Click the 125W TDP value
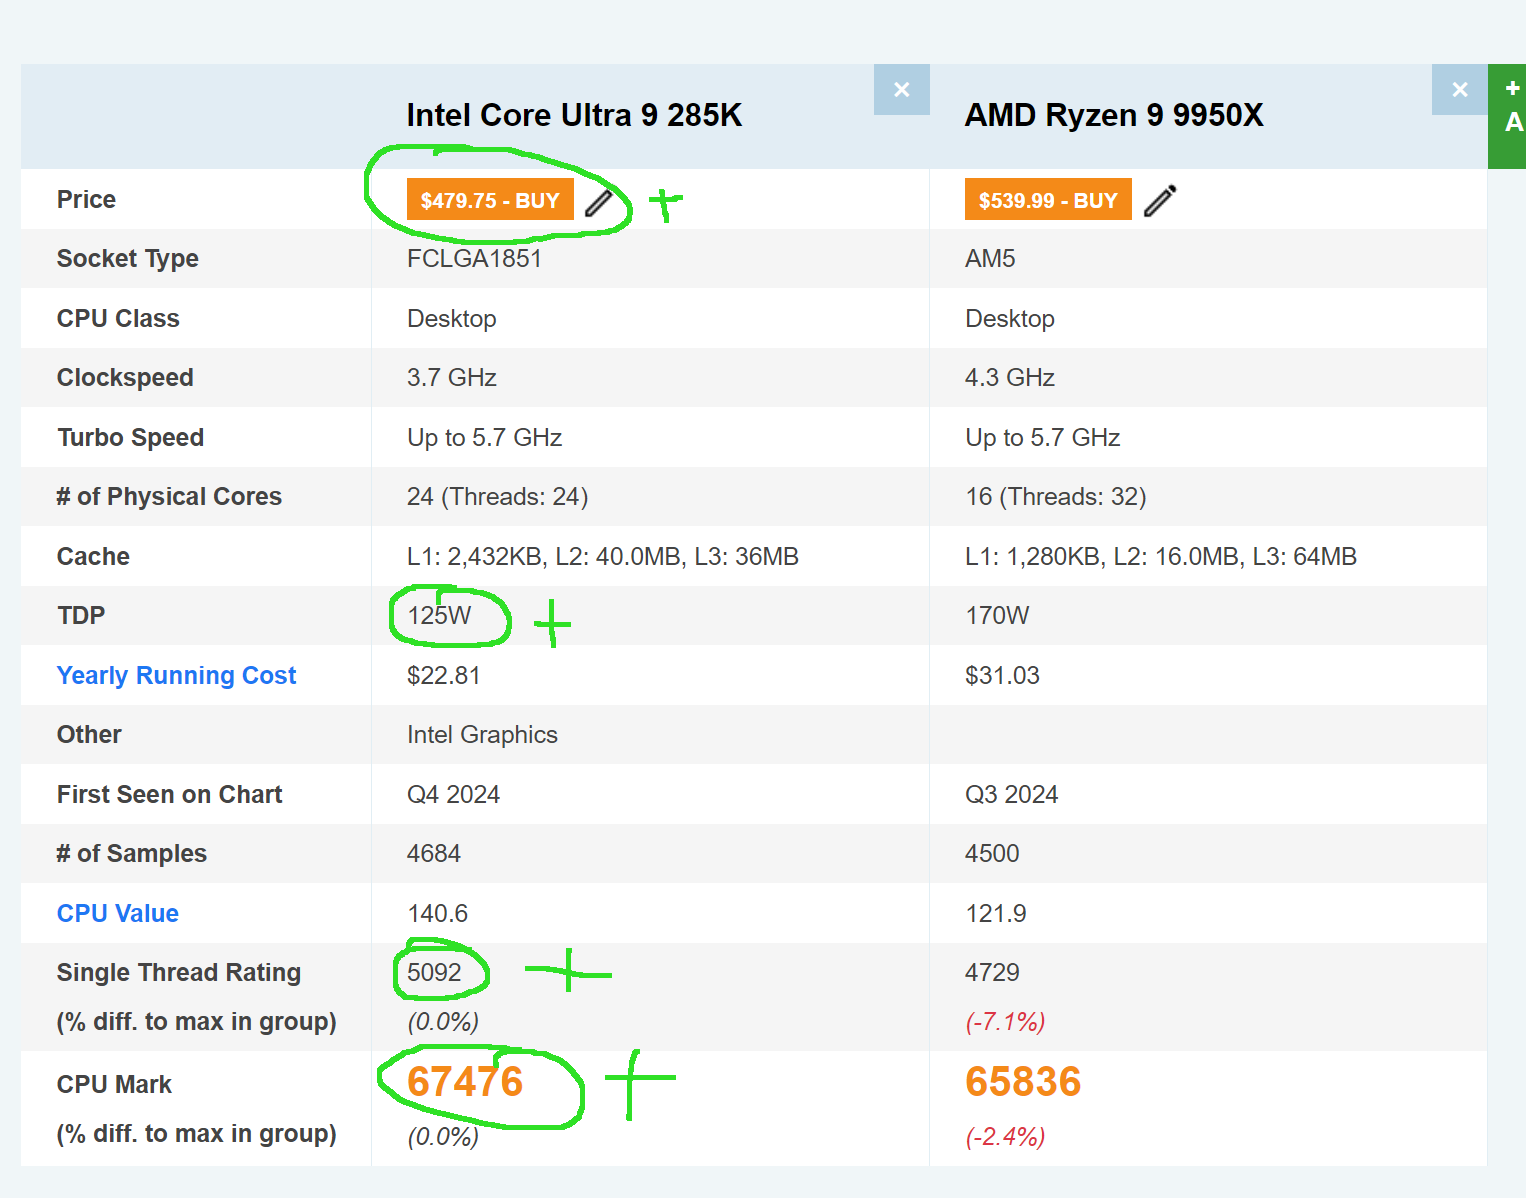This screenshot has width=1526, height=1198. click(439, 615)
